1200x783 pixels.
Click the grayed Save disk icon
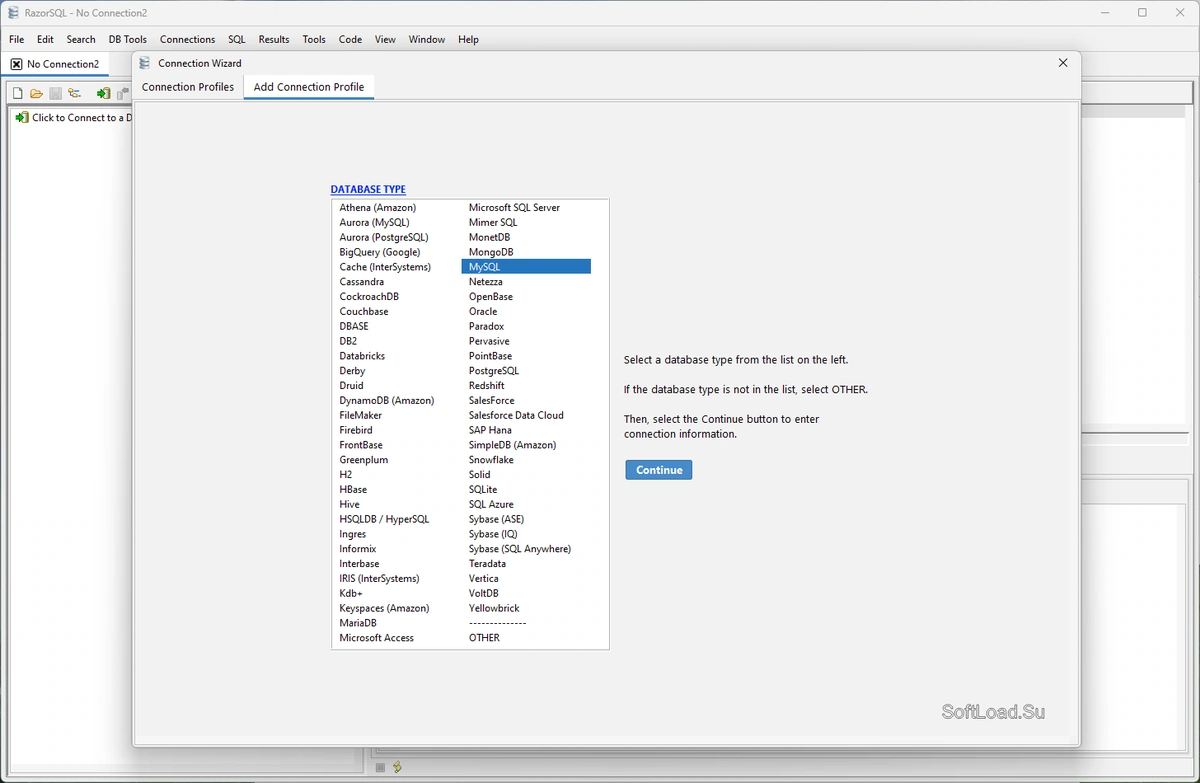(55, 93)
